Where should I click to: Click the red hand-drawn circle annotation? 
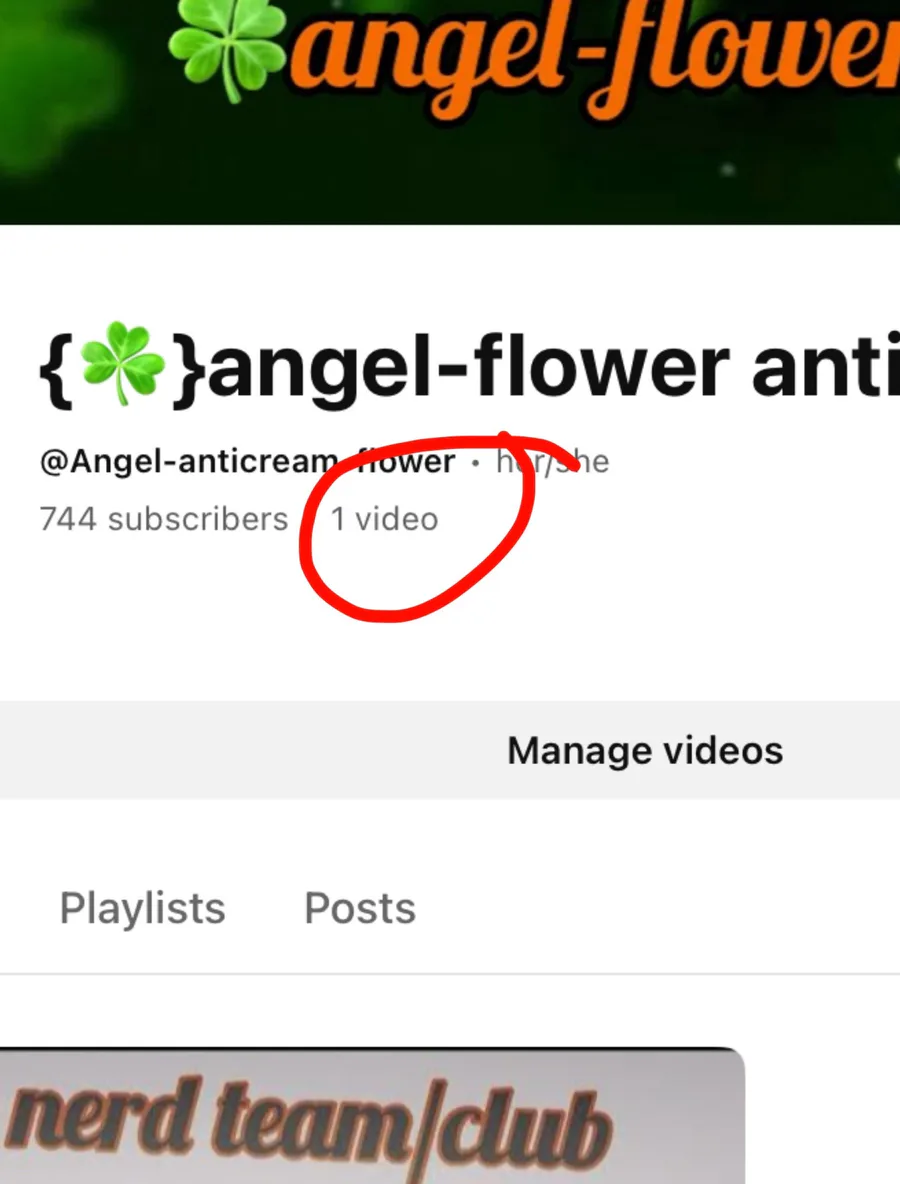point(418,527)
